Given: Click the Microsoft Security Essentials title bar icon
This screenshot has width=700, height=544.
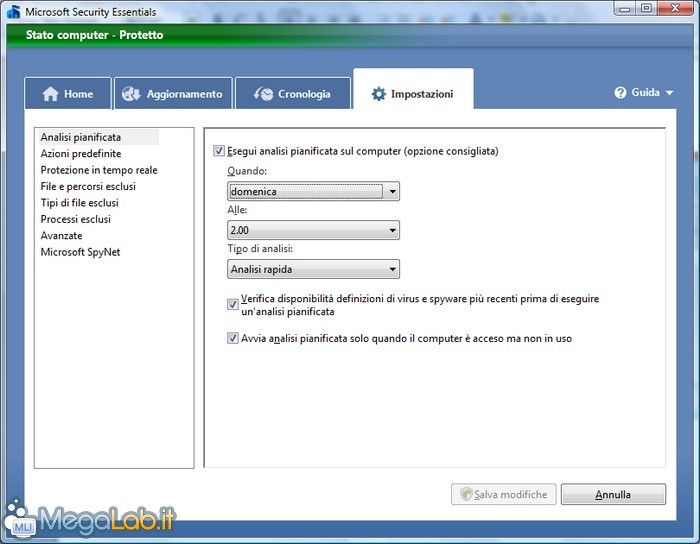Looking at the screenshot, I should [x=14, y=12].
